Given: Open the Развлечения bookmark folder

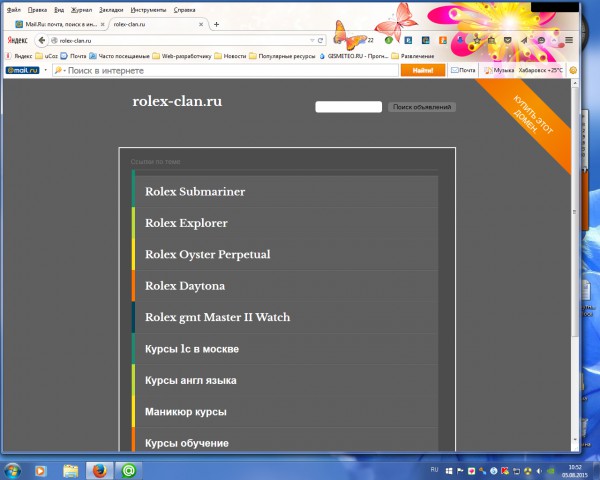Looking at the screenshot, I should click(x=412, y=56).
